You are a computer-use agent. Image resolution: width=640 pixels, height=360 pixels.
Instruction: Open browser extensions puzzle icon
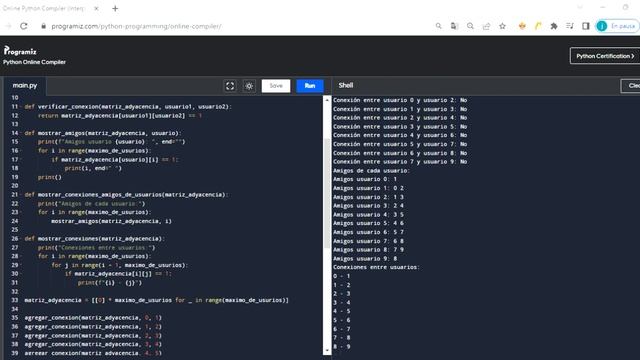coord(554,26)
